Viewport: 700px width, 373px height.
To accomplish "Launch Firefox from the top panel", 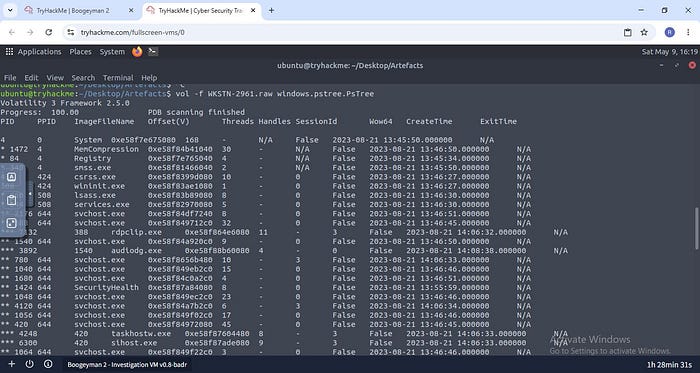I will [137, 52].
